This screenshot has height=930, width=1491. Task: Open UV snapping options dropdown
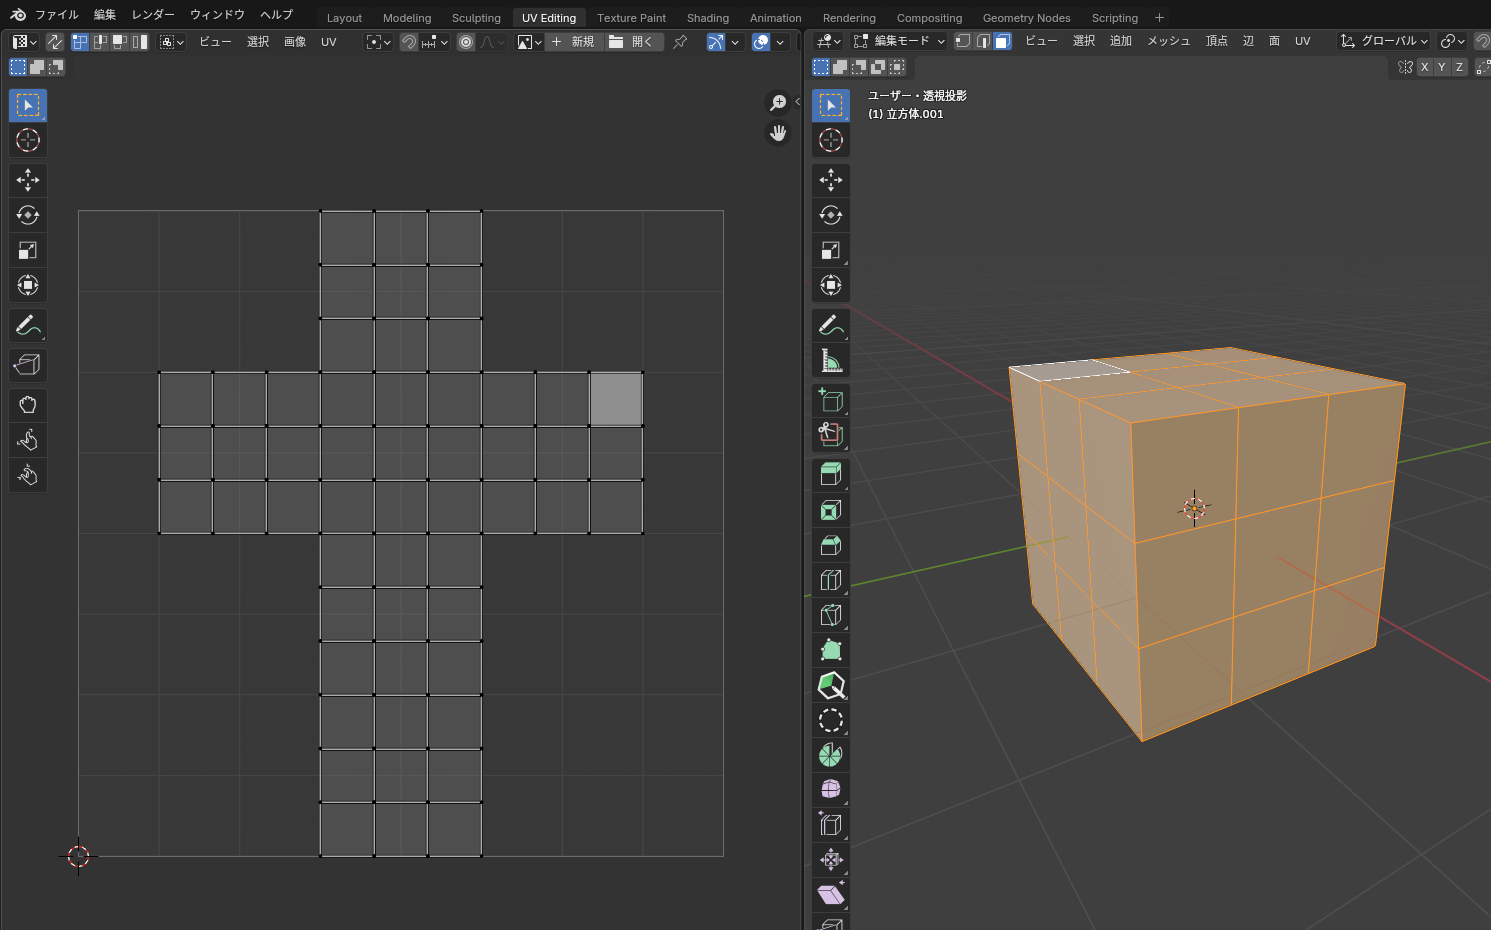coord(435,42)
